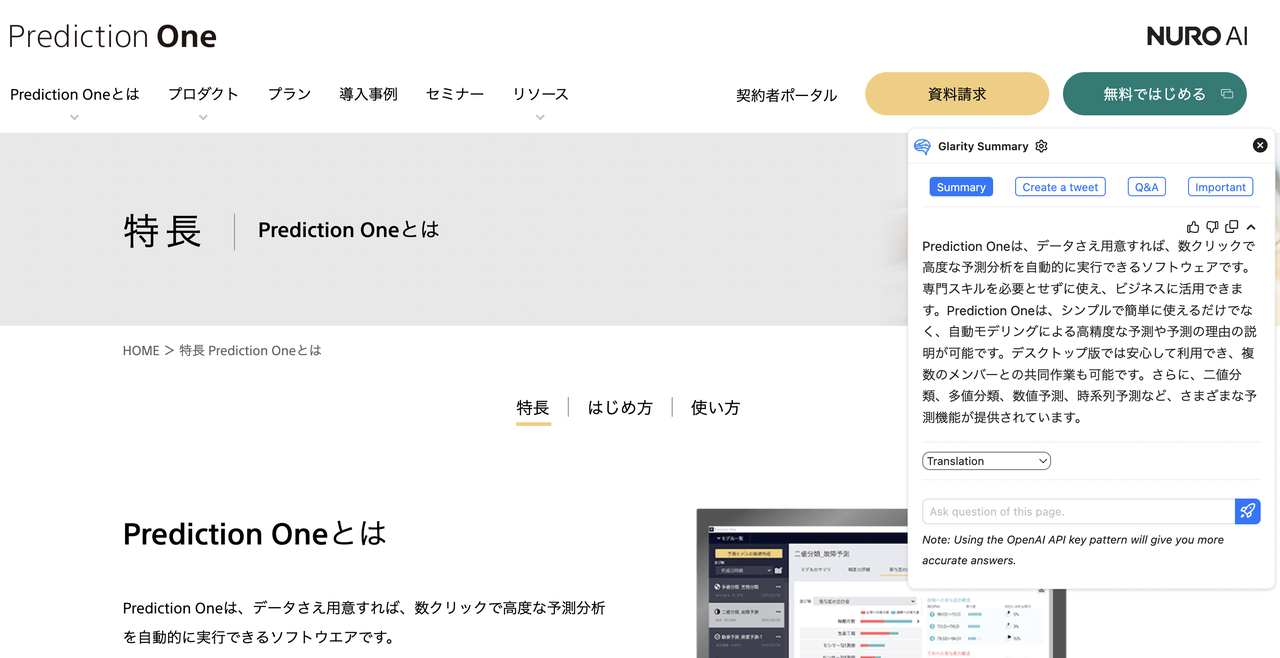
Task: Click the 資料請求 button
Action: [x=957, y=94]
